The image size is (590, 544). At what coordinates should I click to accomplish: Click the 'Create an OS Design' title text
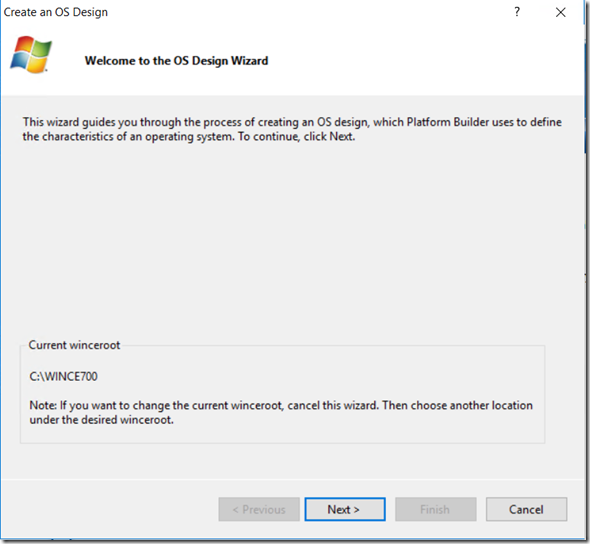tap(56, 12)
